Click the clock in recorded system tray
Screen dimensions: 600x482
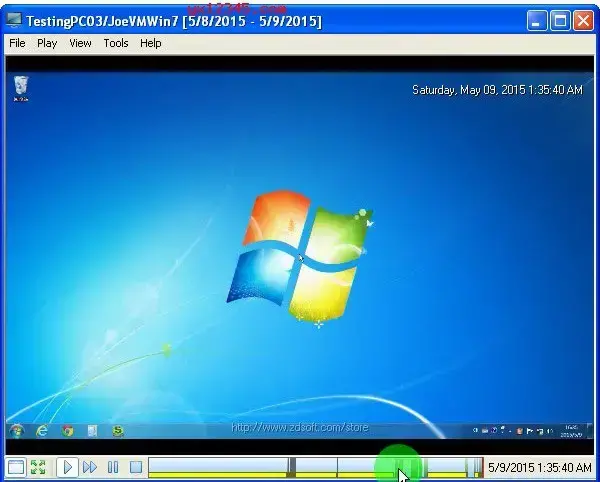click(571, 431)
